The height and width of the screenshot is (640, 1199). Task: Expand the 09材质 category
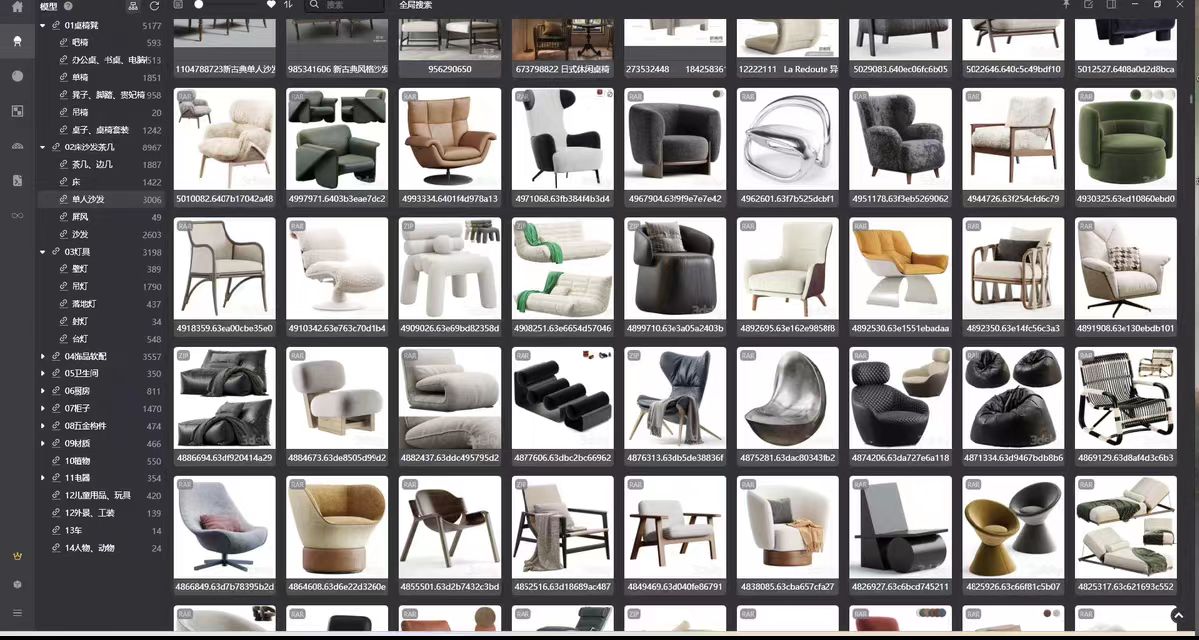tap(43, 443)
